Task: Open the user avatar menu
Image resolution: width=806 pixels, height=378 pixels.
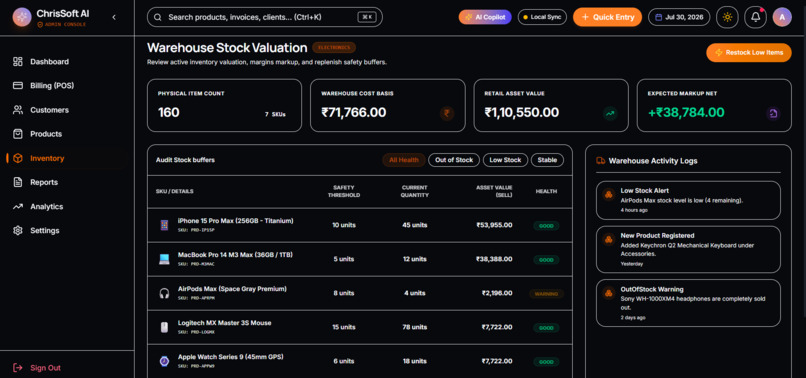Action: coord(782,17)
